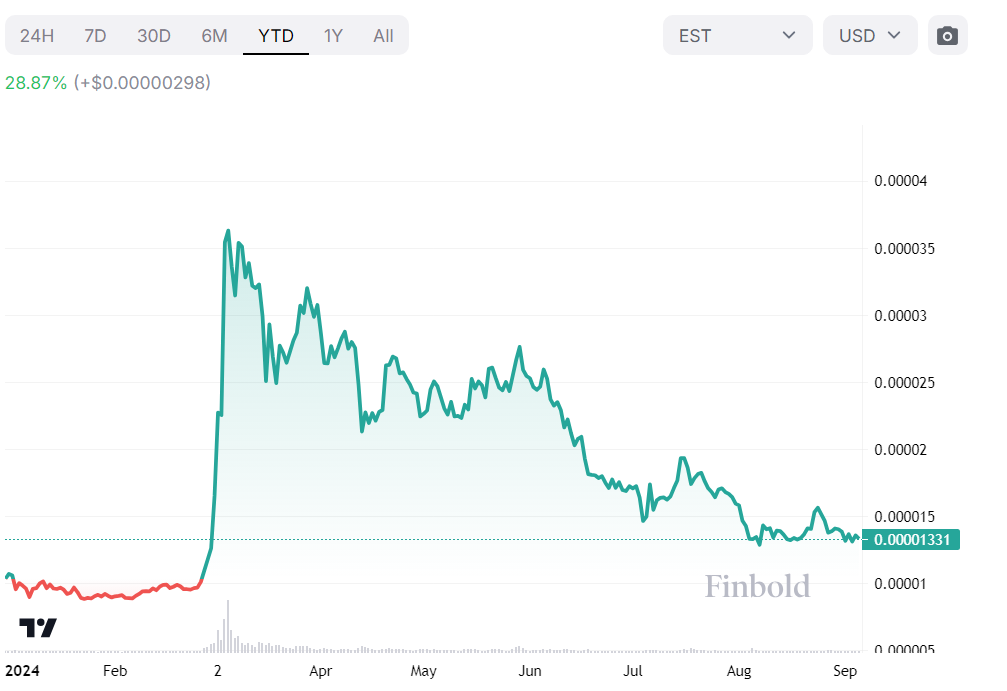
Task: Switch the chart to 1Y range
Action: 333,35
